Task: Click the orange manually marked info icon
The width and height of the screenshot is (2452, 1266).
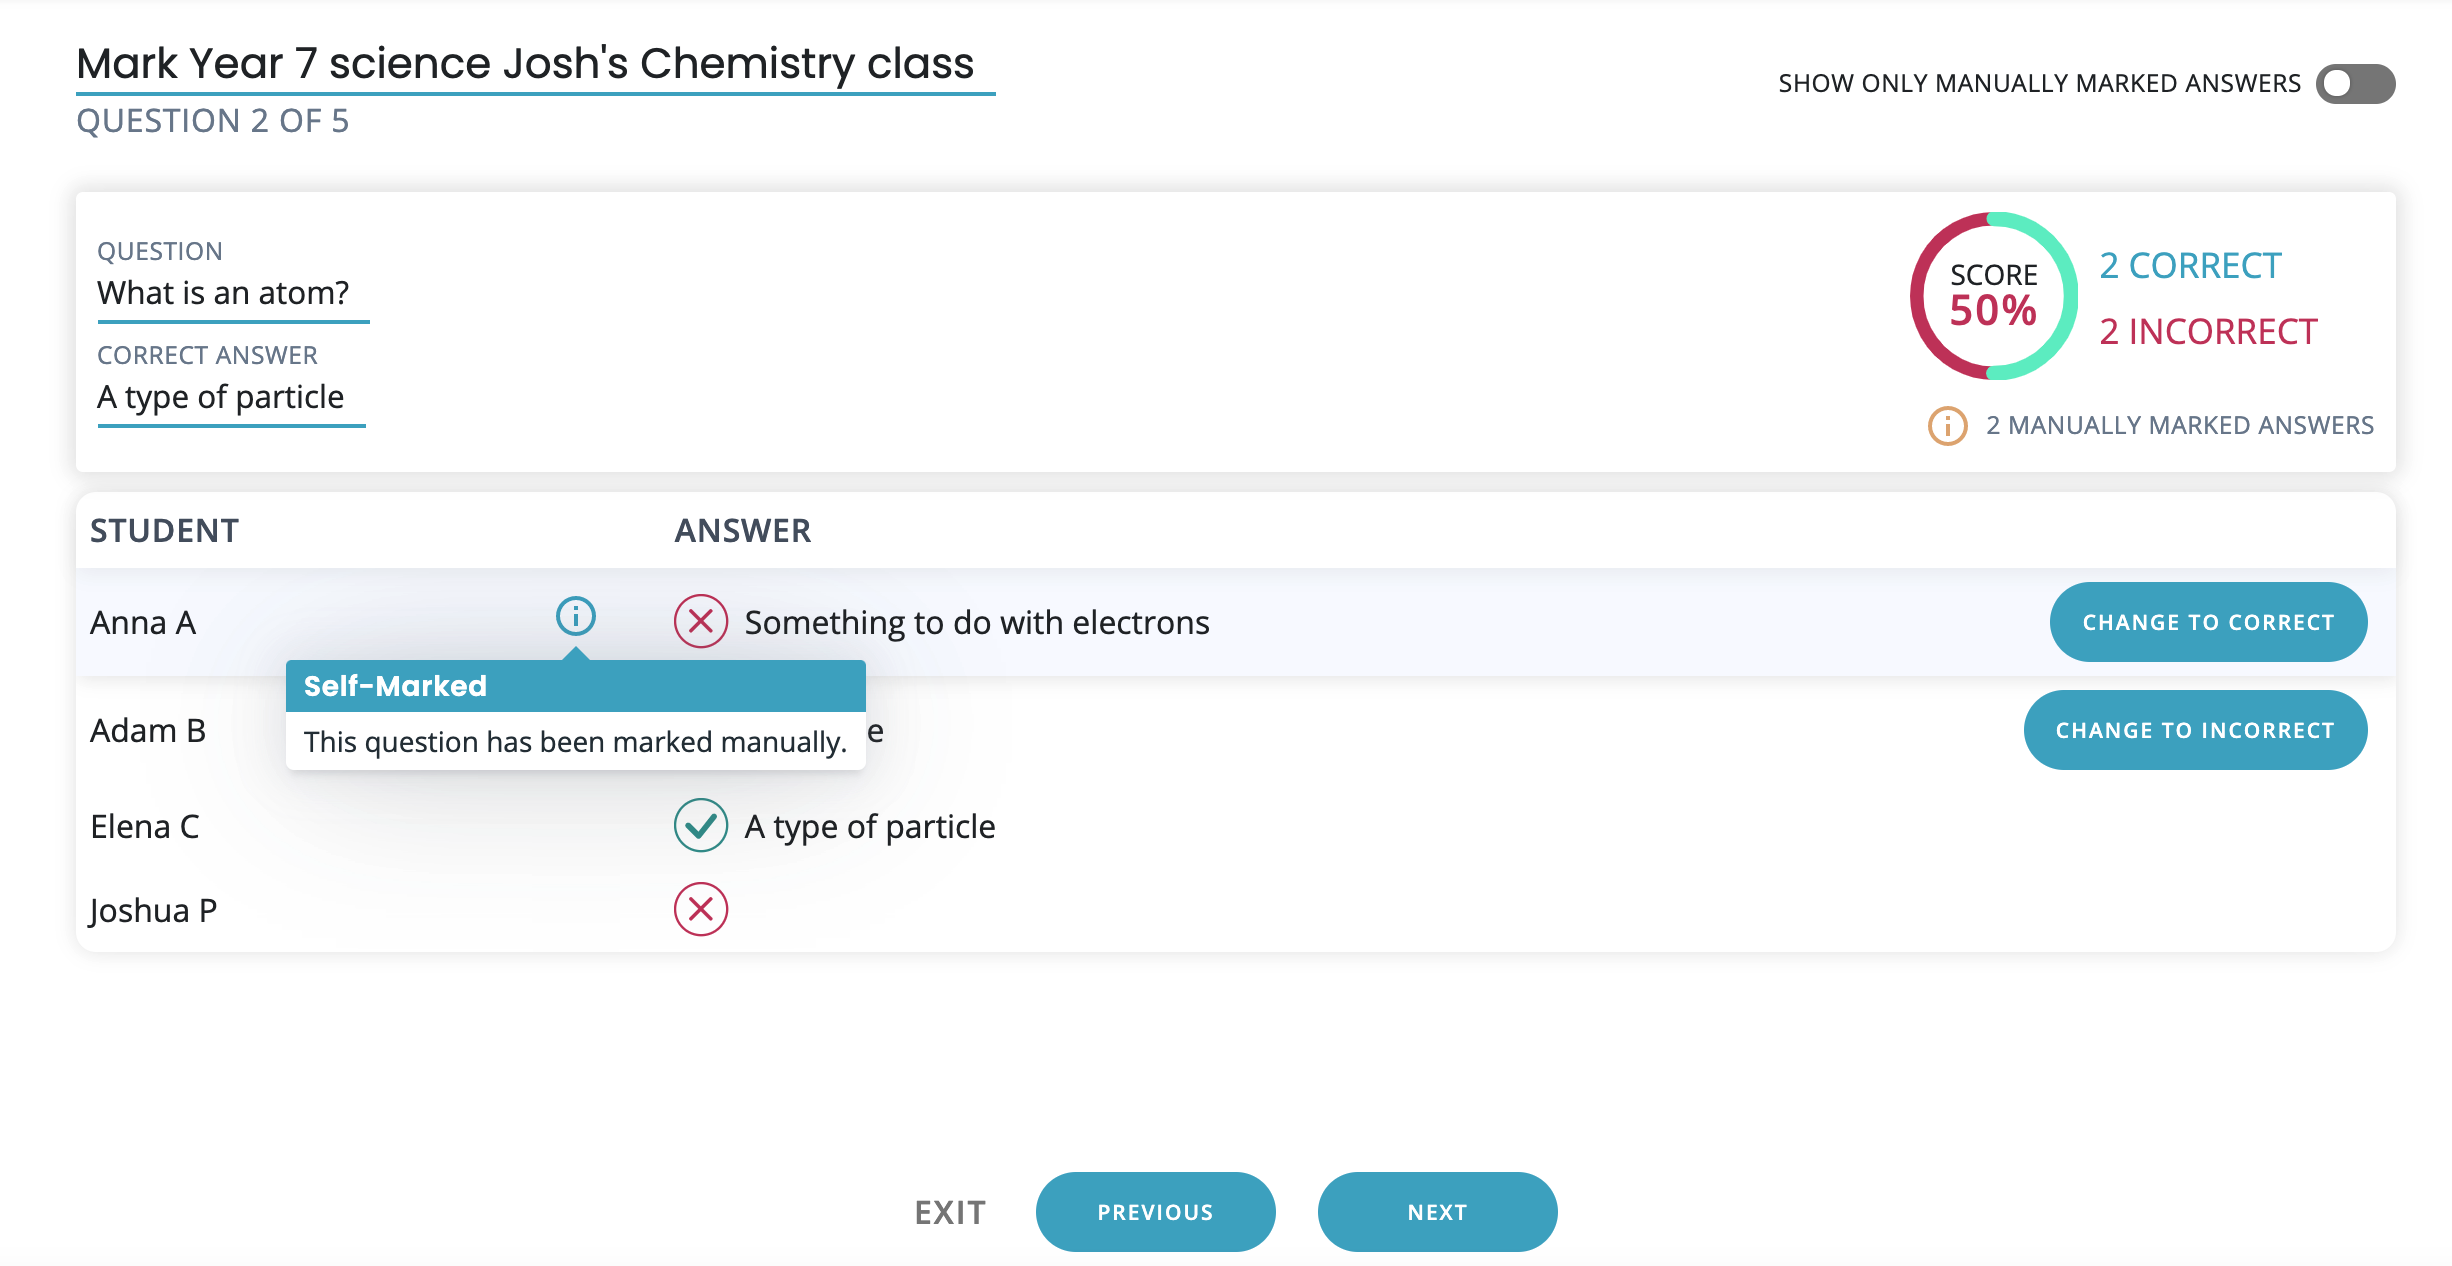Action: pyautogui.click(x=1947, y=426)
